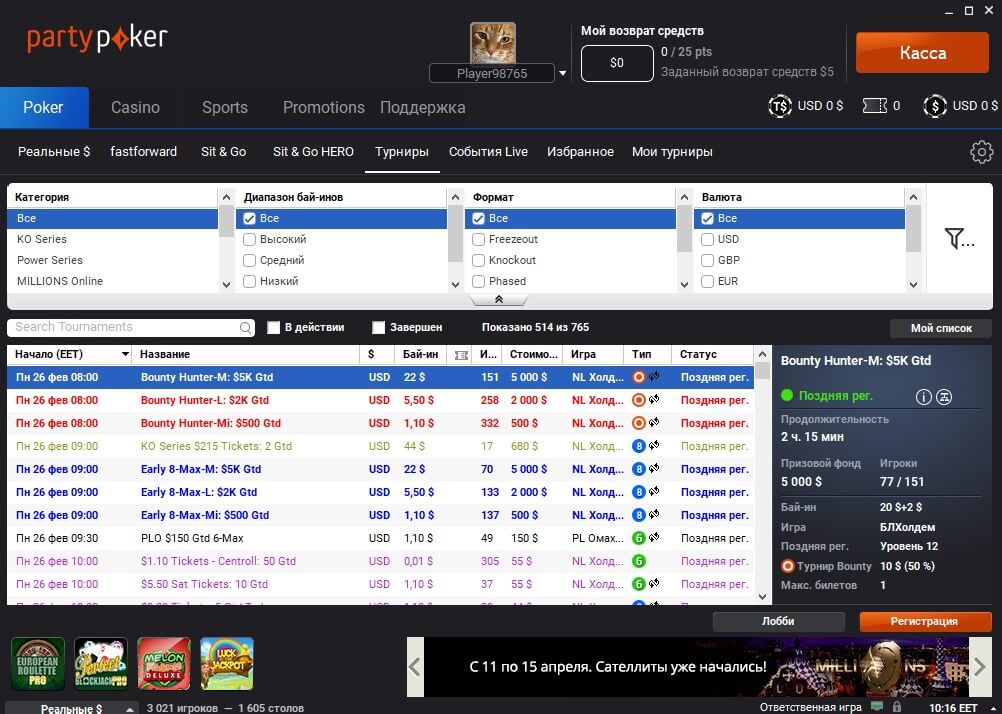Click 6-max icon in PLO $150 Gtd row
Screen dimensions: 1002x714
pyautogui.click(x=638, y=538)
